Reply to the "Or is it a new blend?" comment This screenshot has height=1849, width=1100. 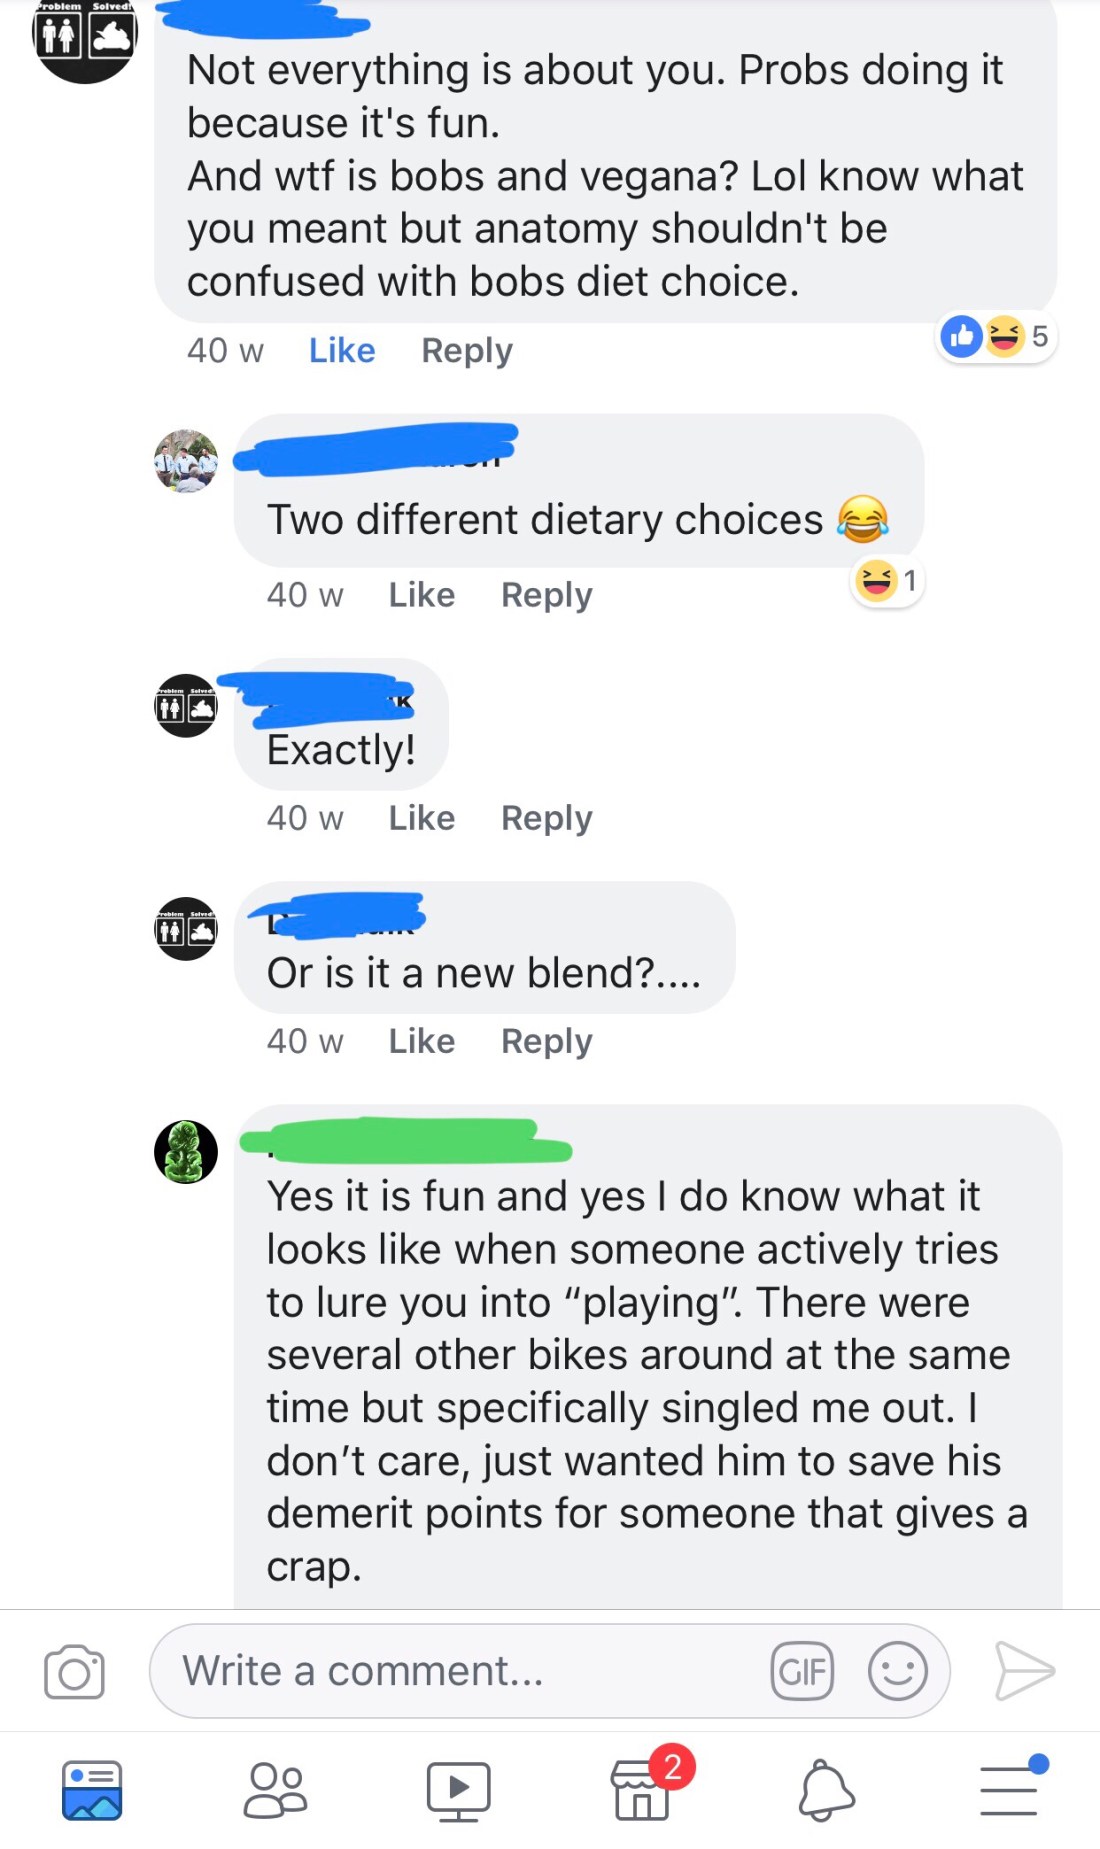tap(547, 1041)
